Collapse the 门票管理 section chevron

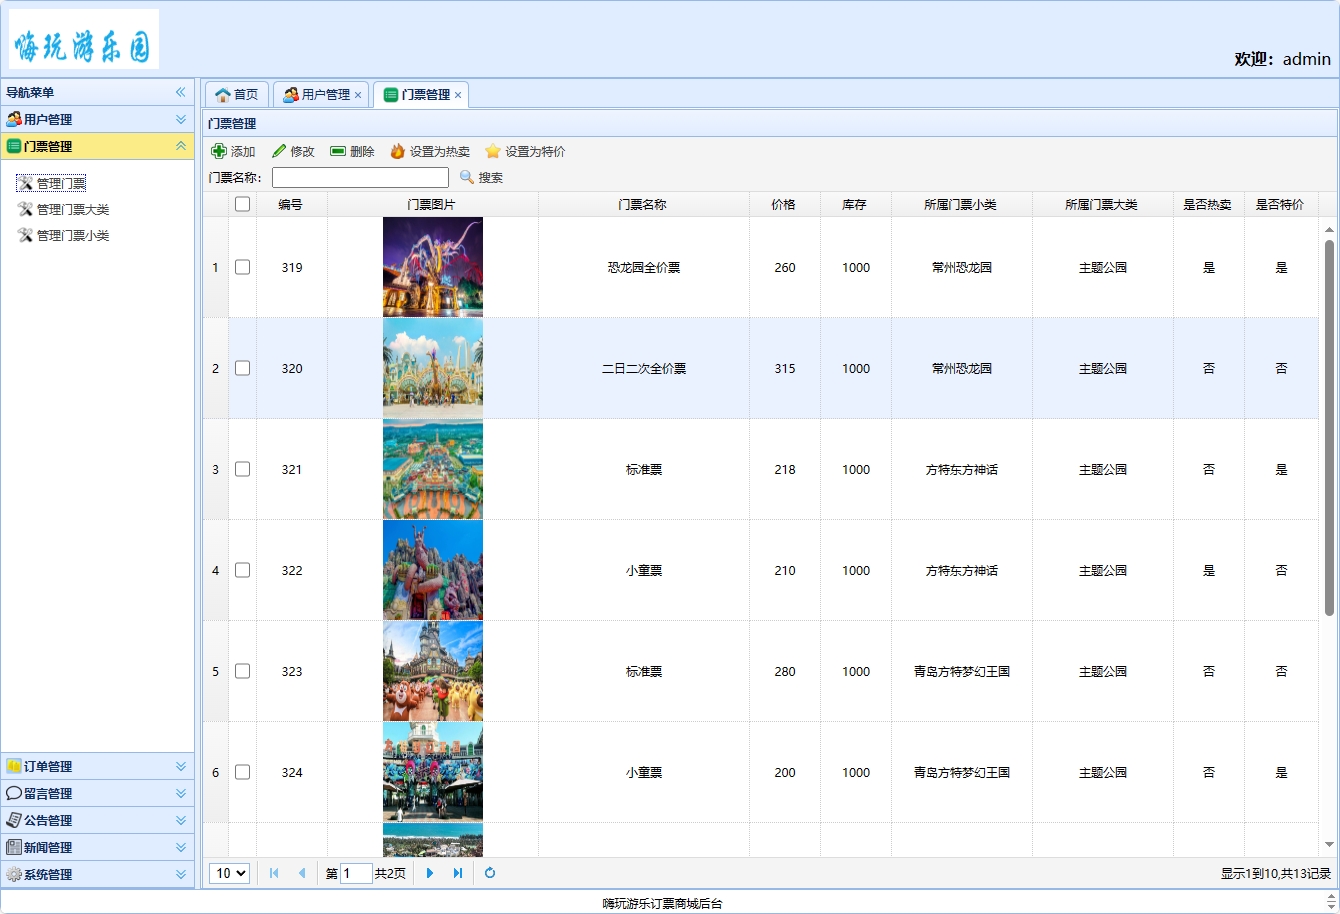click(181, 145)
